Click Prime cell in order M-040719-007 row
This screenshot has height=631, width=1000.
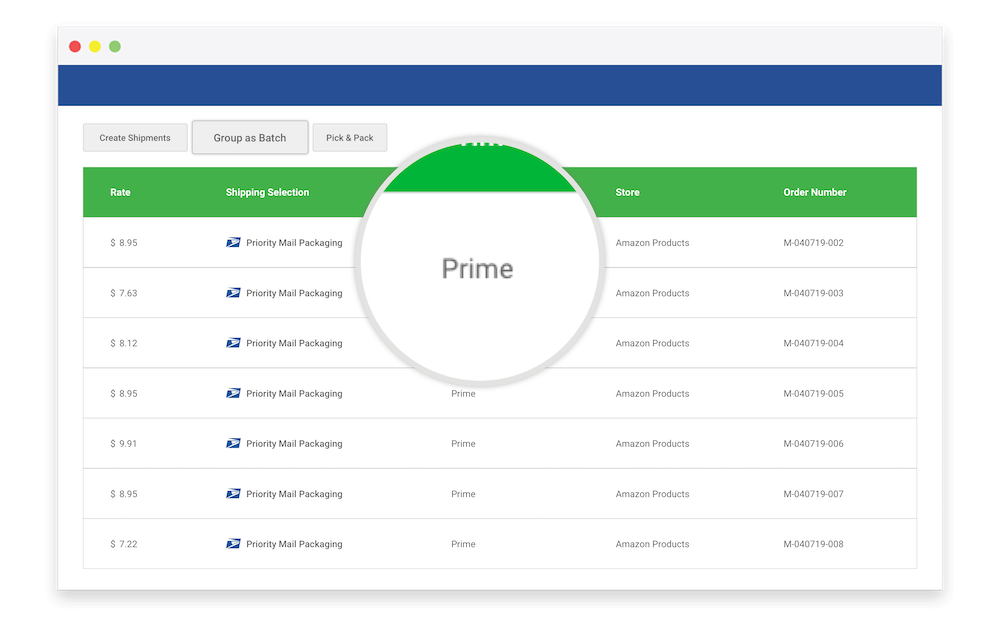463,494
